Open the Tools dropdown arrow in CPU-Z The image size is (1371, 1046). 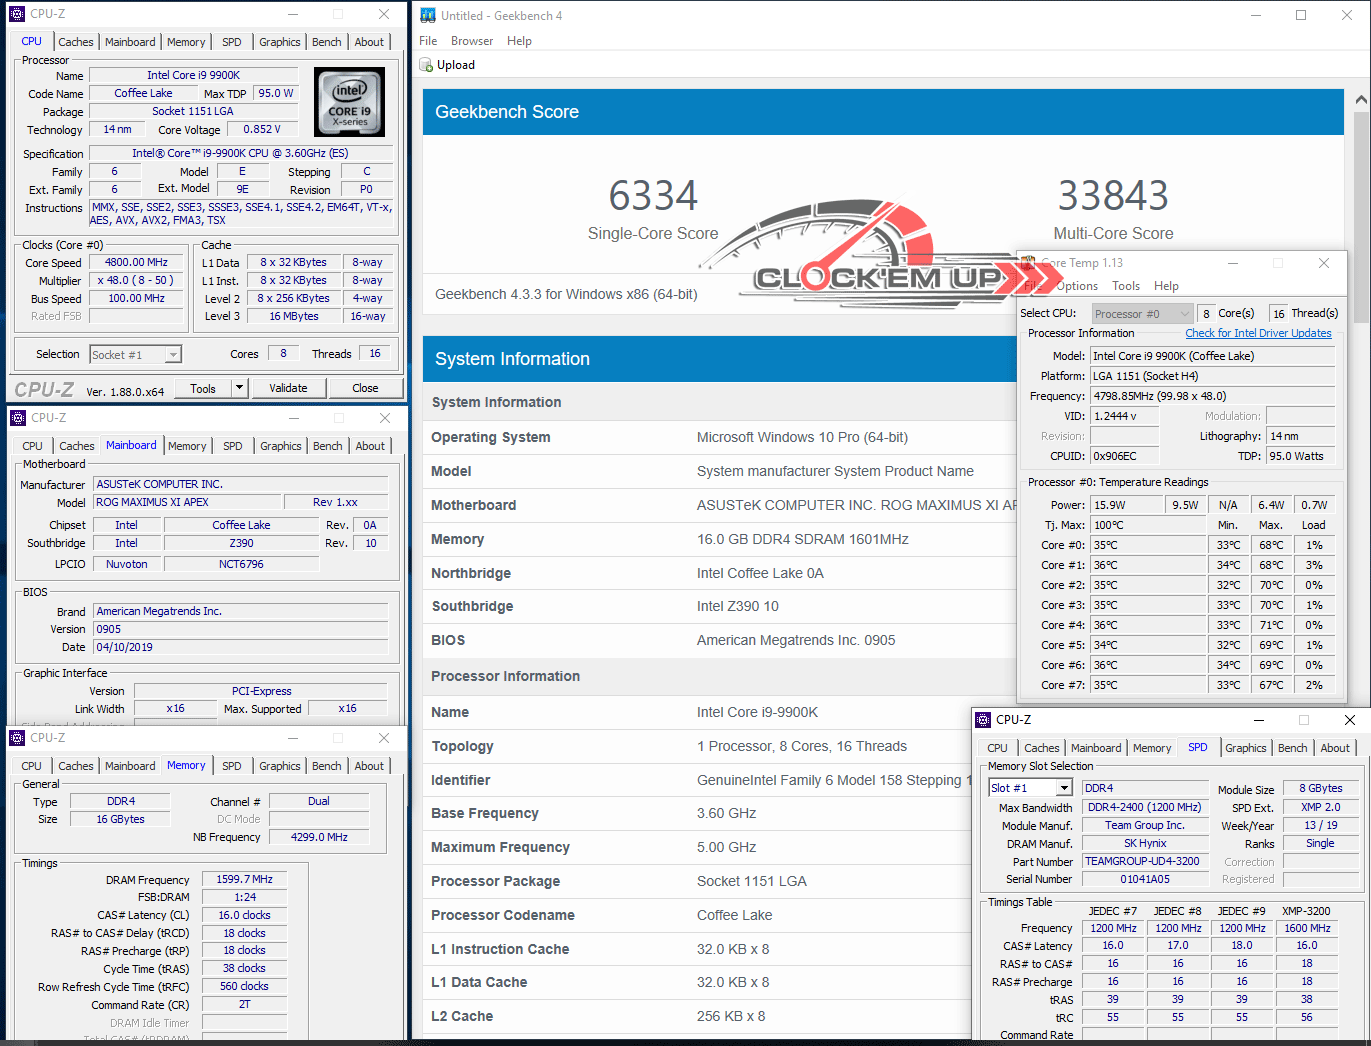[239, 388]
